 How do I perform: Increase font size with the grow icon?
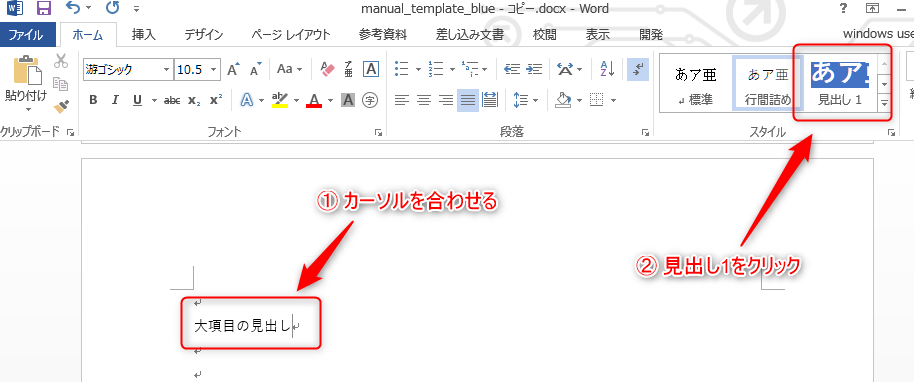click(233, 69)
